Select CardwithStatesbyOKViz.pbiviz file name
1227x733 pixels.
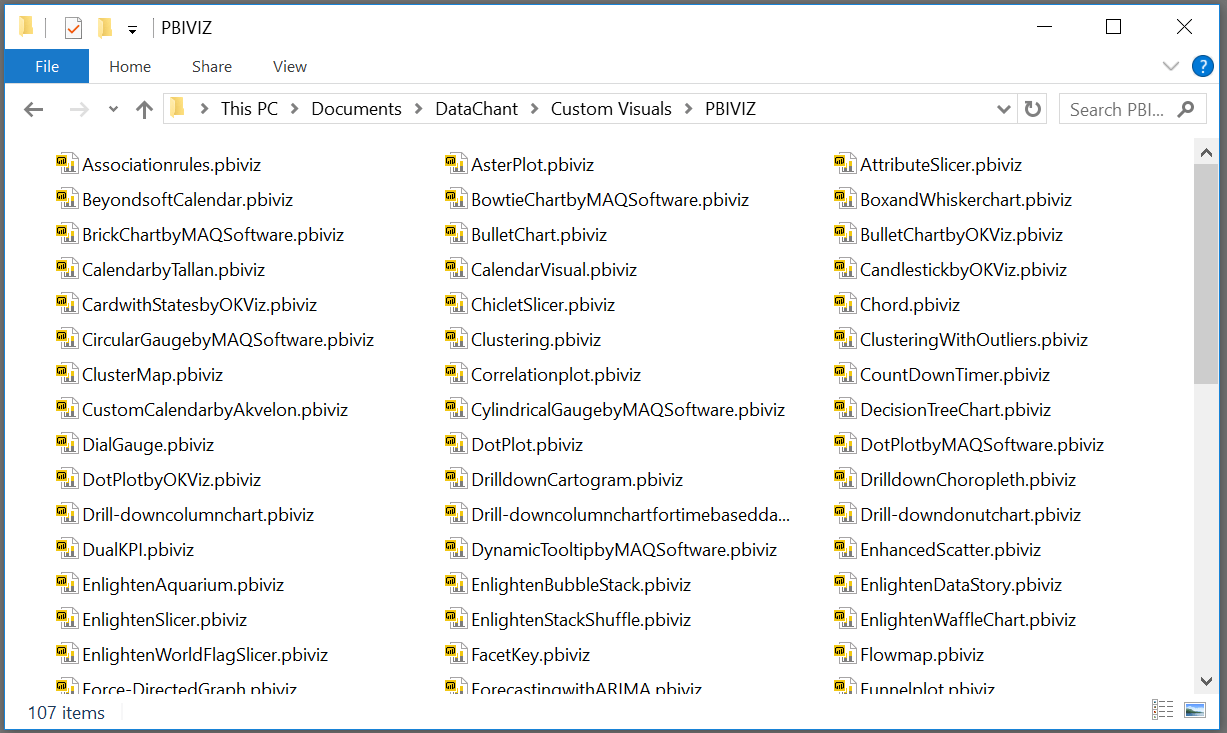click(200, 305)
